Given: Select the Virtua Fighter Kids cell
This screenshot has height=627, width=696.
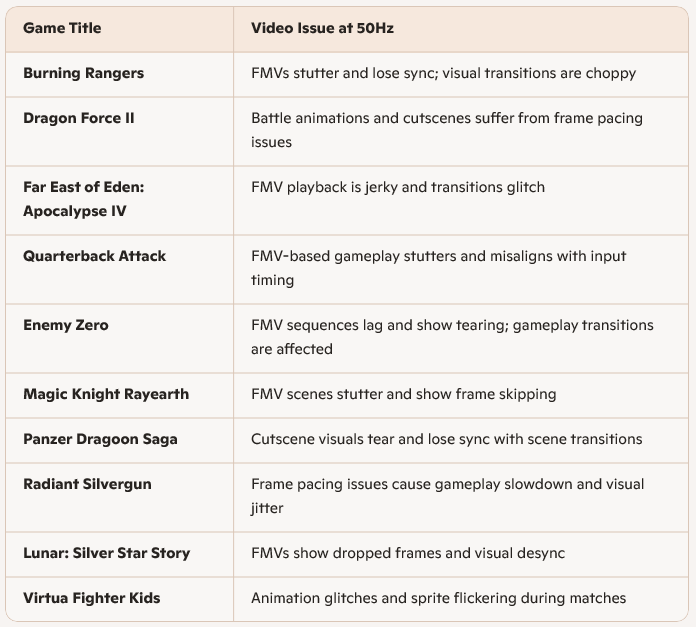Looking at the screenshot, I should pos(92,598).
